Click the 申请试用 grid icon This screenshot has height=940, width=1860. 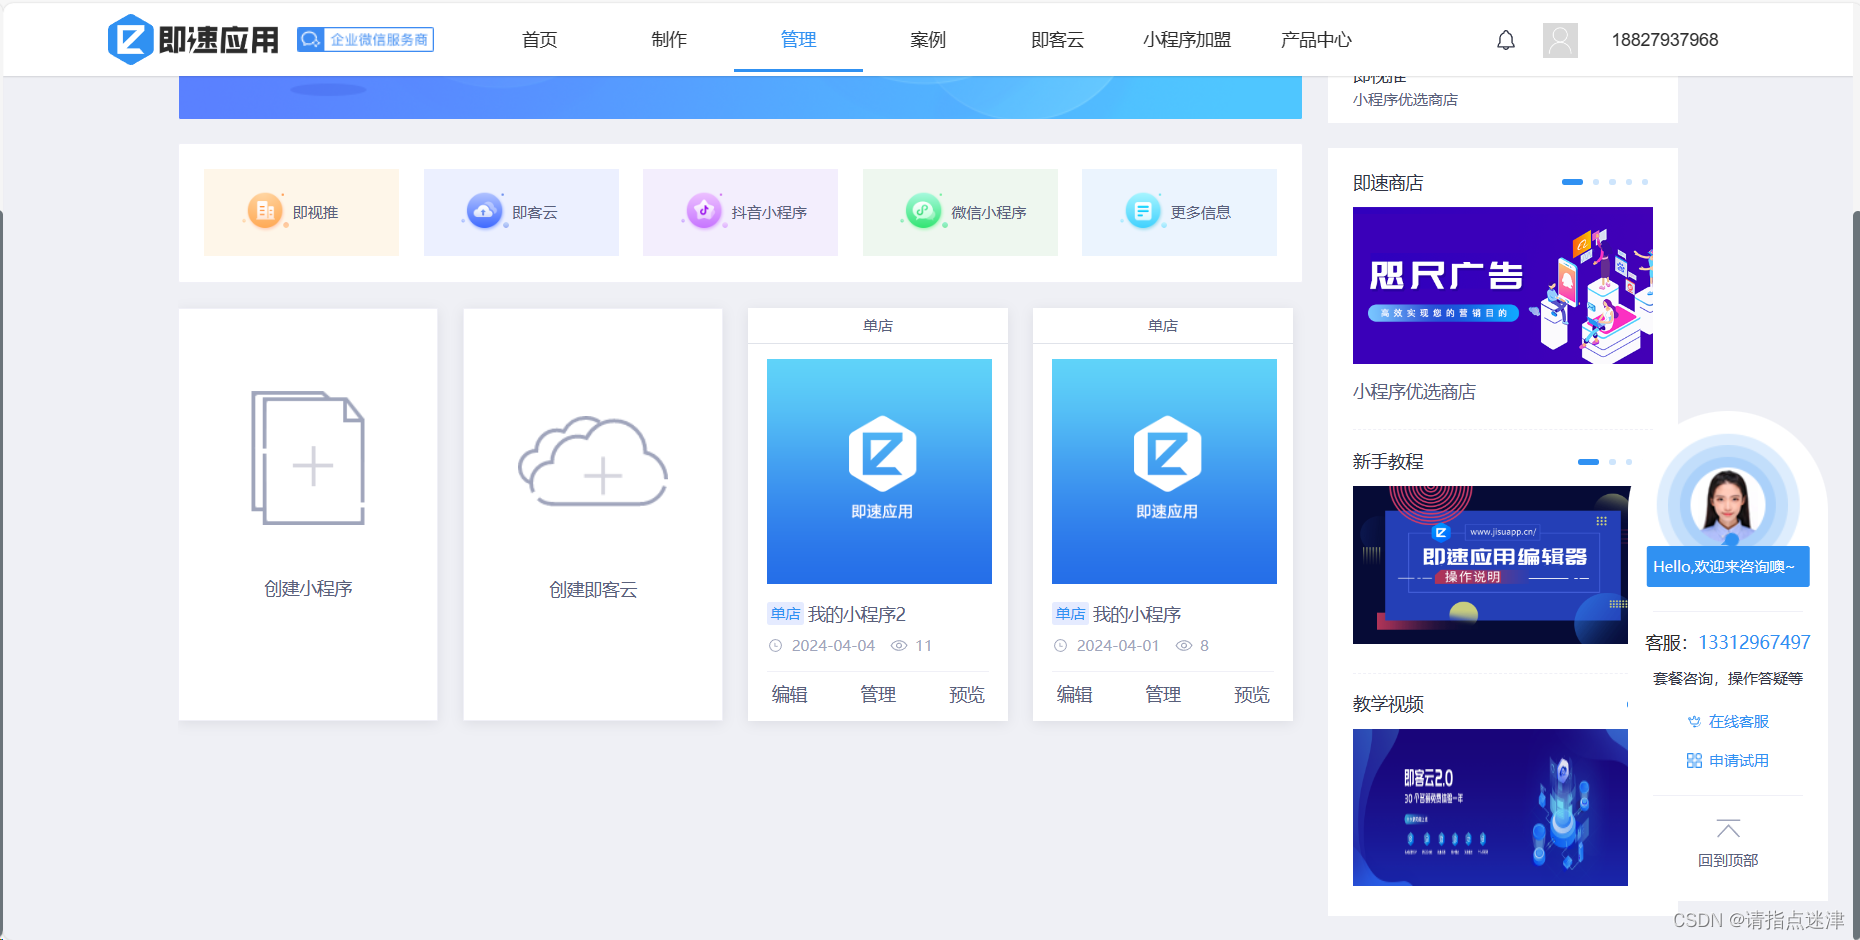[x=1694, y=761]
